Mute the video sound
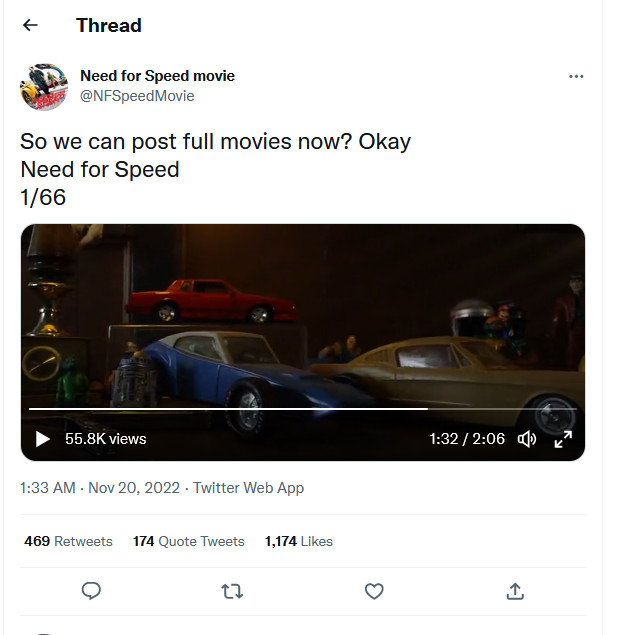 pos(527,439)
